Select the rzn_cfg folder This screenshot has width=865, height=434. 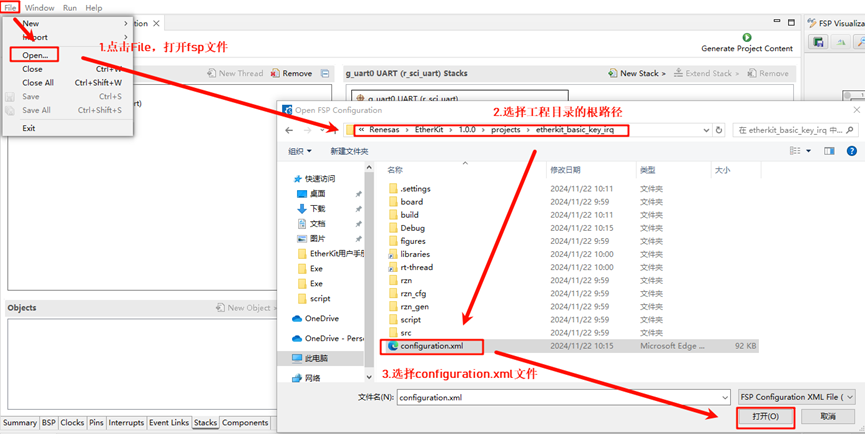[413, 293]
